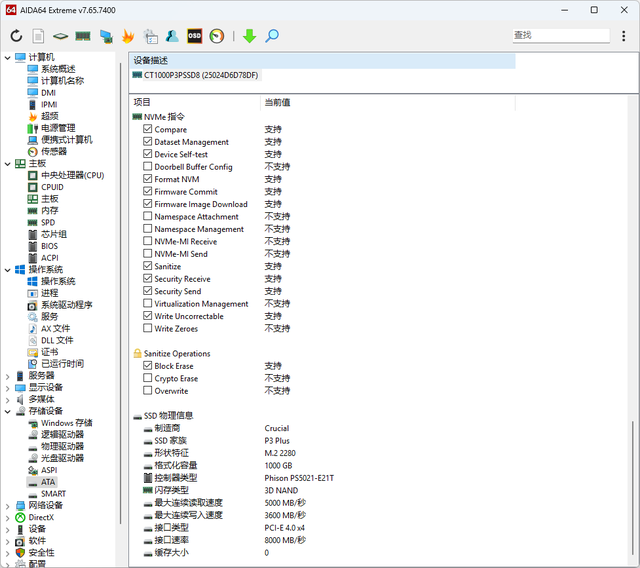Collapse the 操作系统 tree node

tap(7, 270)
